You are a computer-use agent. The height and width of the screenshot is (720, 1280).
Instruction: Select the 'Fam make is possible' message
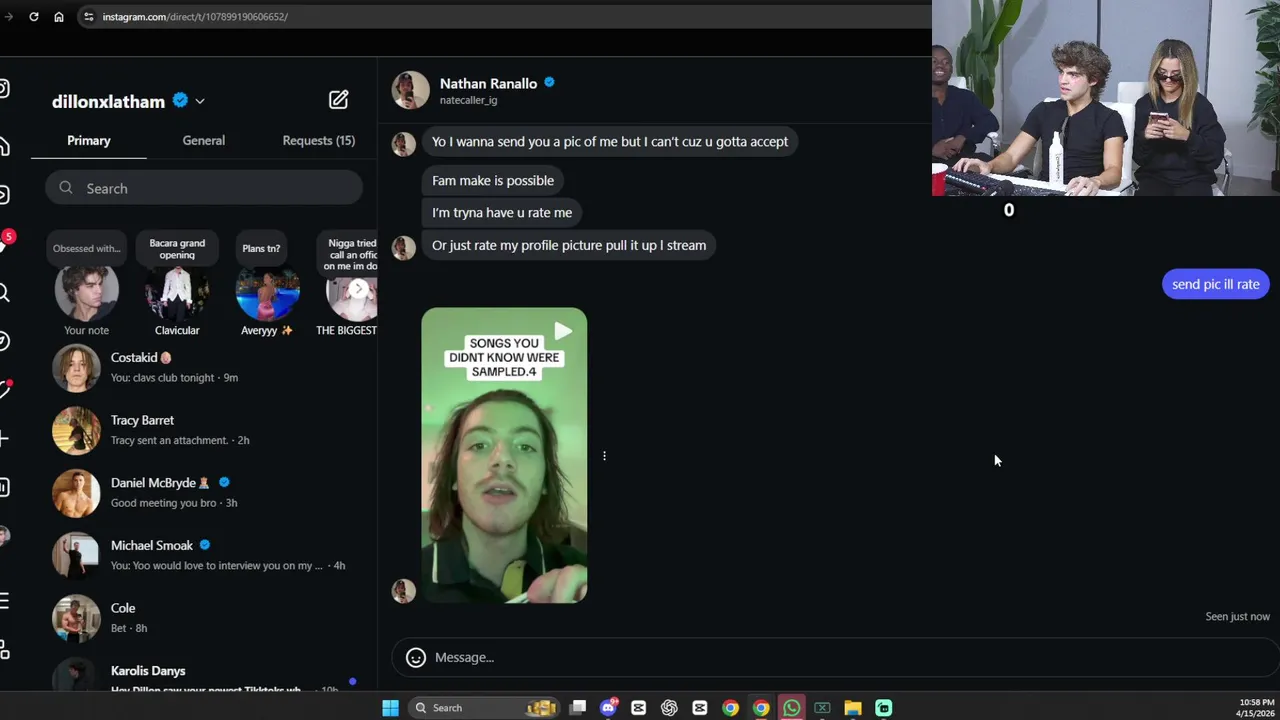coord(493,180)
